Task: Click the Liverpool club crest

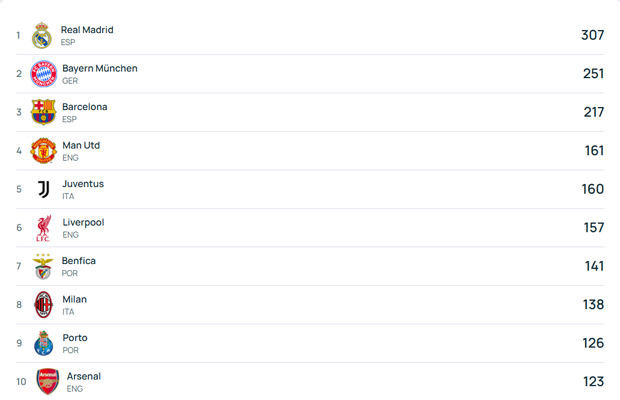Action: point(43,228)
